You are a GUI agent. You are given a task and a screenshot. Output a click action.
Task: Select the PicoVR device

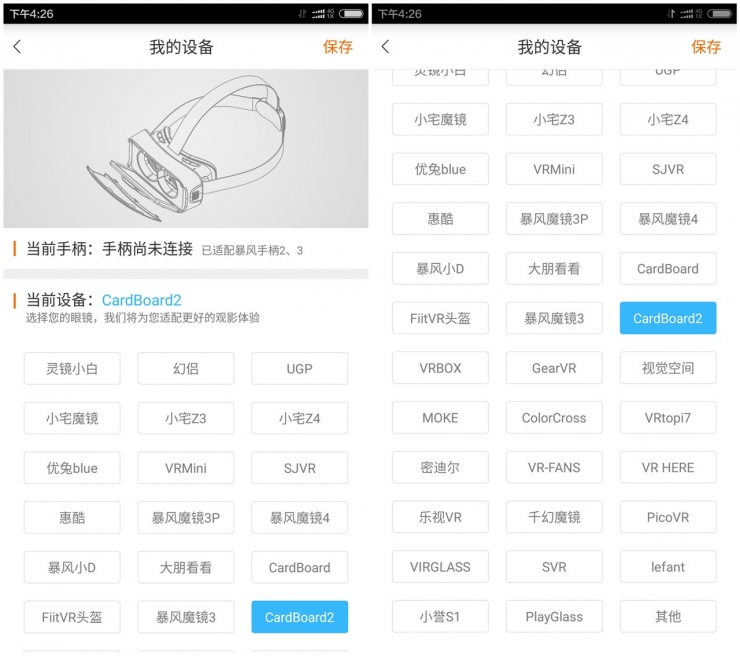[668, 517]
